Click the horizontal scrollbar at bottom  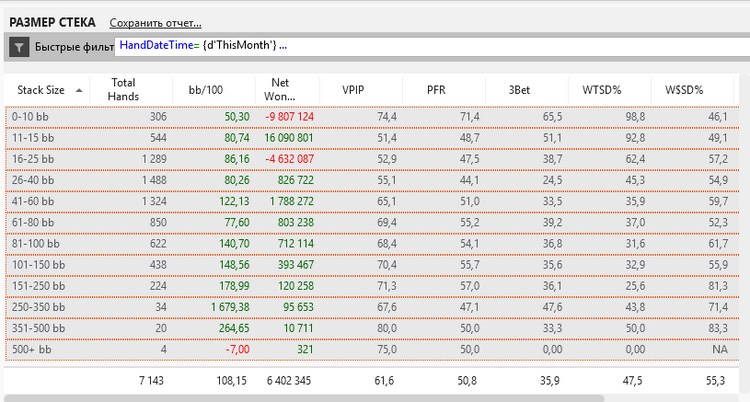pyautogui.click(x=304, y=398)
